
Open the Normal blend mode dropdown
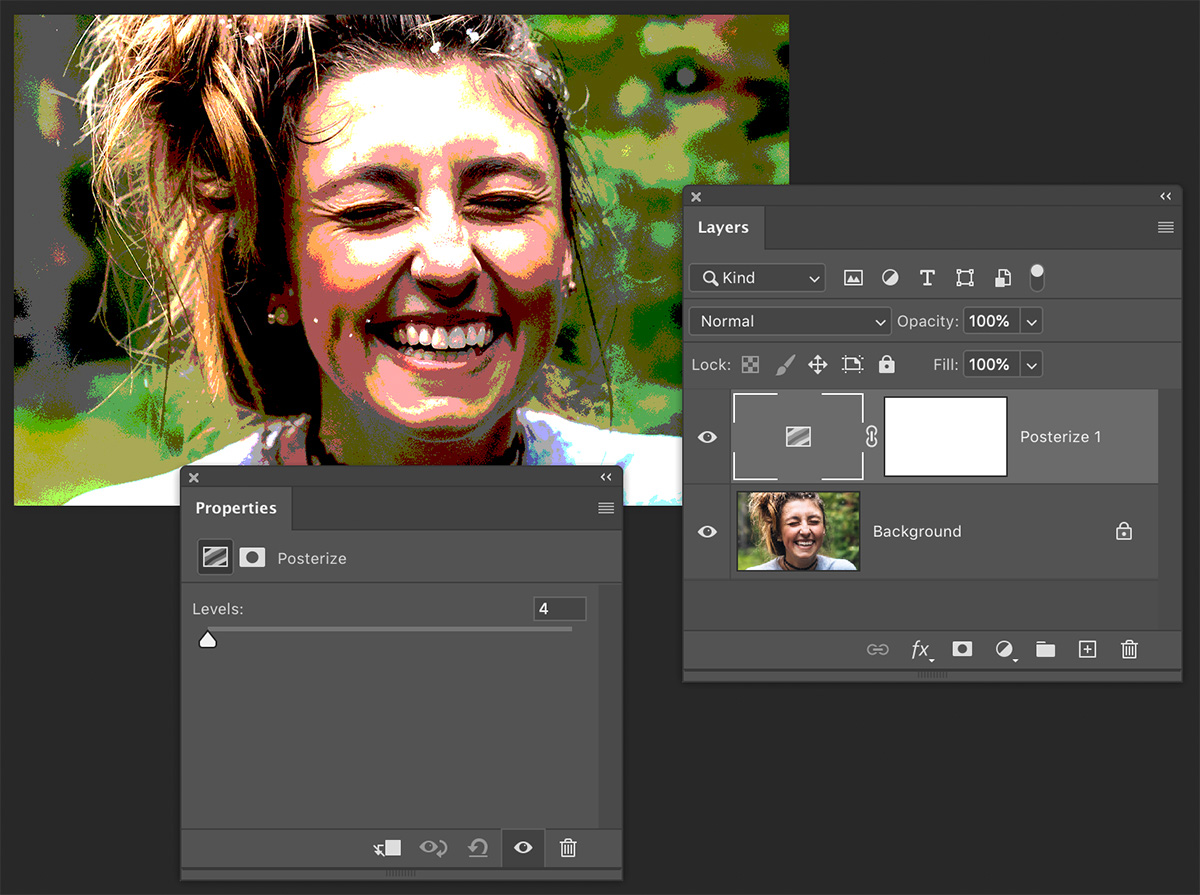click(x=790, y=321)
